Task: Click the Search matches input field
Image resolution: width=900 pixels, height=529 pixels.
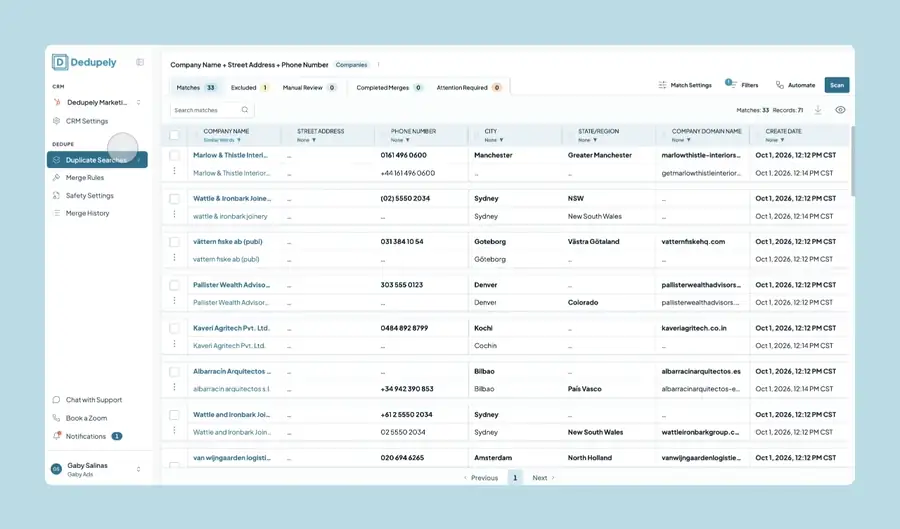Action: coord(212,110)
